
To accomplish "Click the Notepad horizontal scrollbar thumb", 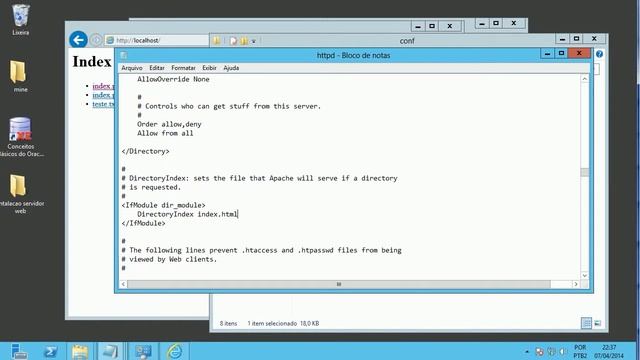I will [339, 284].
